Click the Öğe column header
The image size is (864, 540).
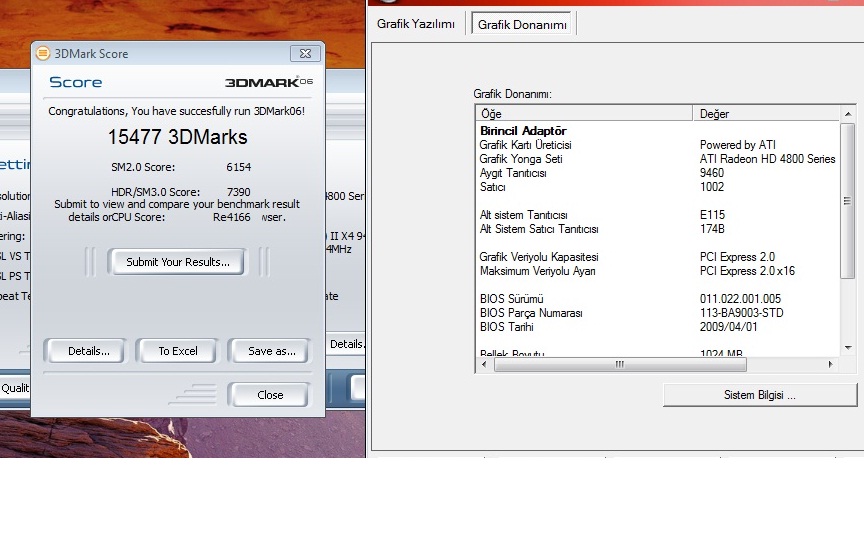pos(584,114)
